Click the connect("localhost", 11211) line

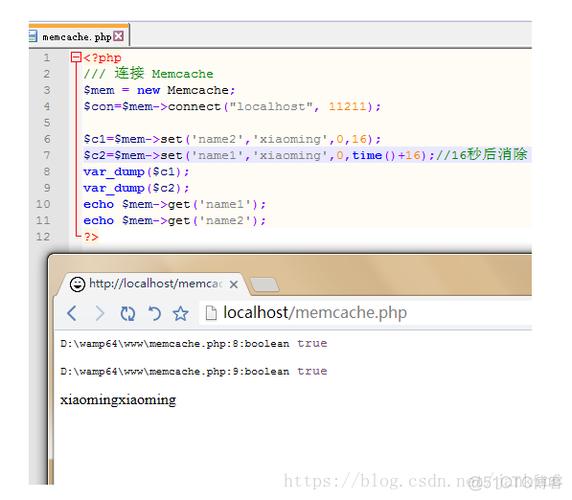pos(232,106)
